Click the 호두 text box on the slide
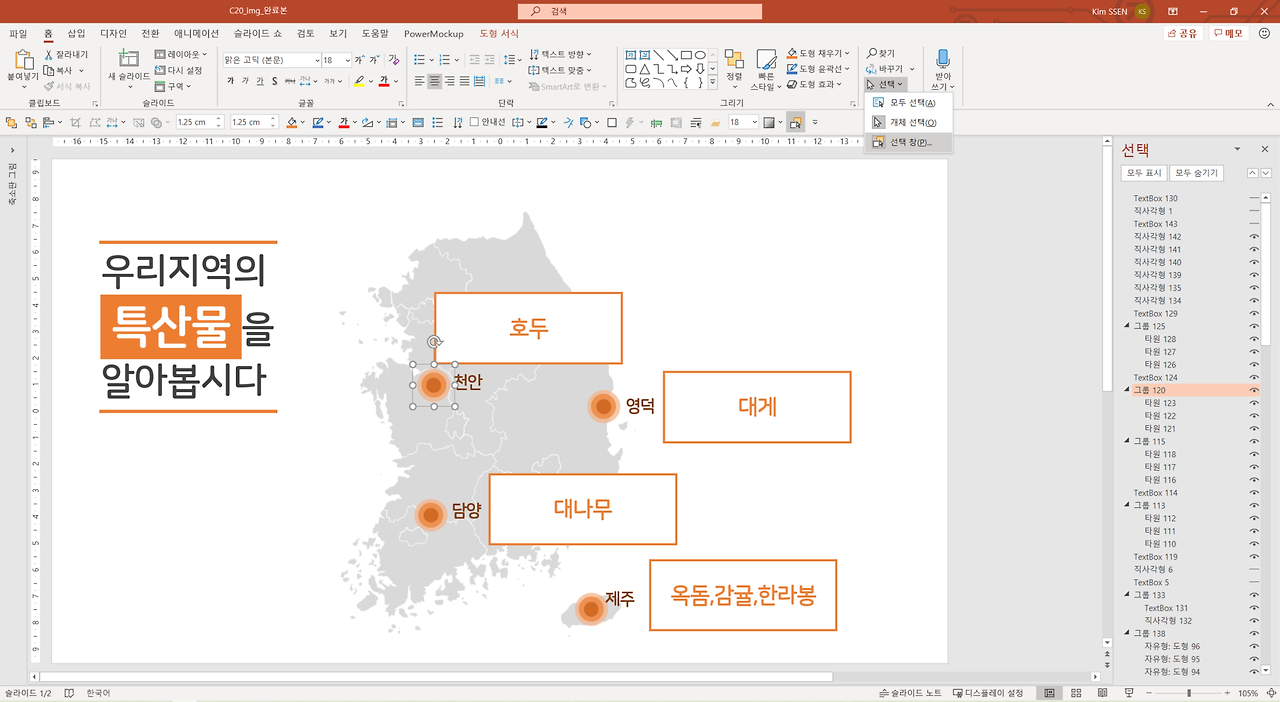The image size is (1280, 702). (528, 328)
